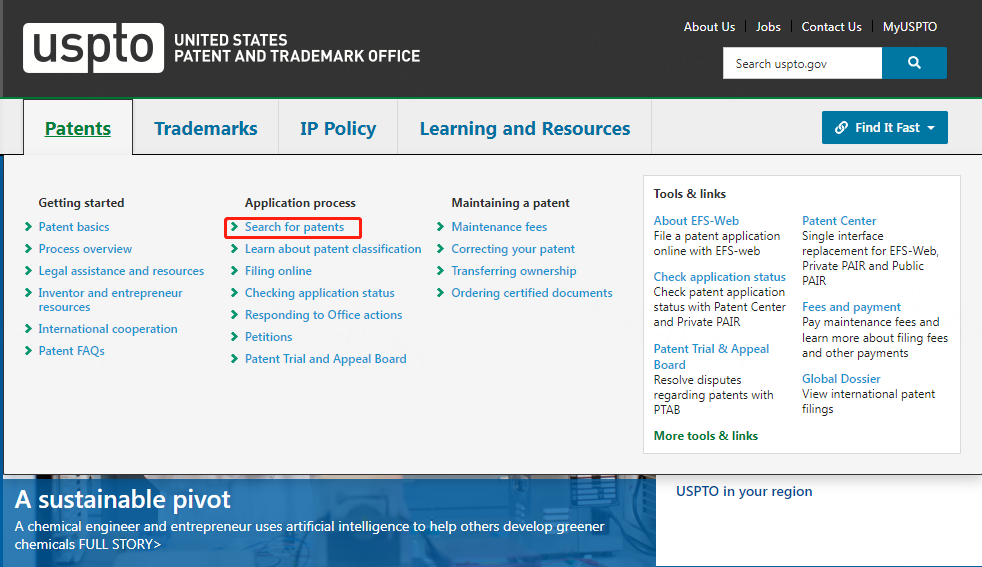The height and width of the screenshot is (567, 982).
Task: Open Fees and payment tool link
Action: (851, 307)
